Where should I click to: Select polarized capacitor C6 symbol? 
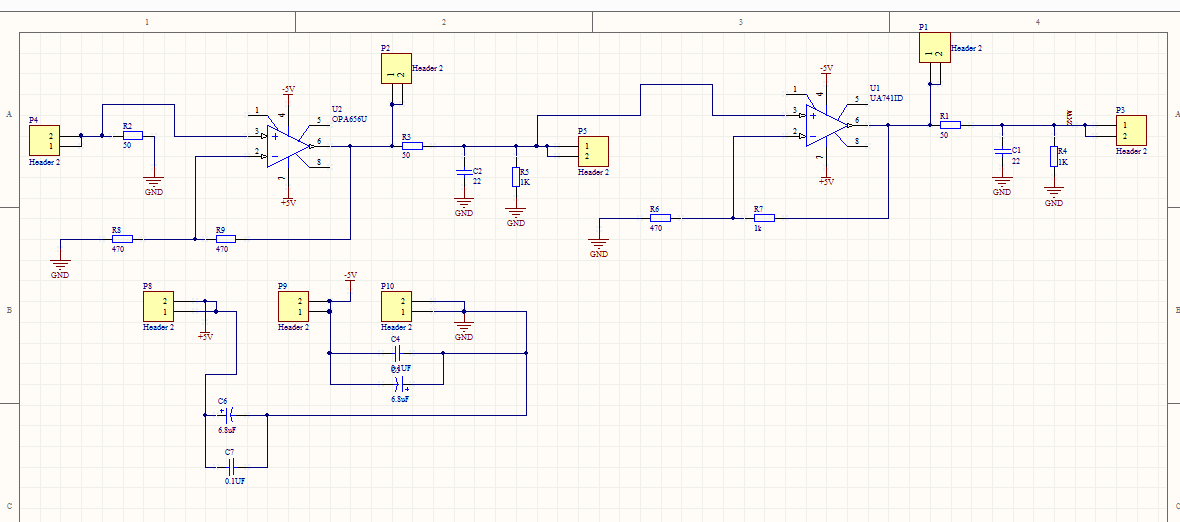[x=230, y=414]
